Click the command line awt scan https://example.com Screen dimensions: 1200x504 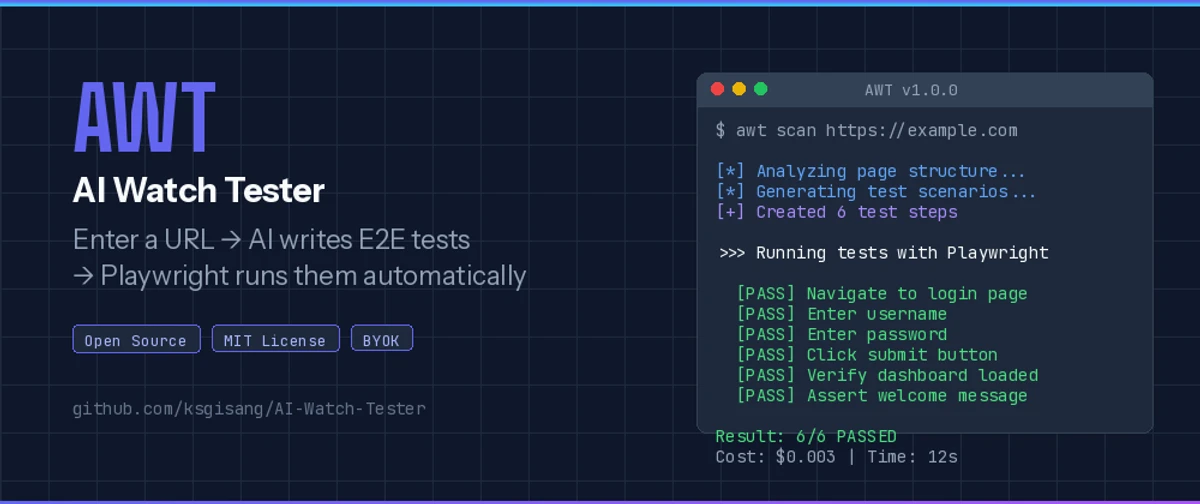tap(867, 131)
